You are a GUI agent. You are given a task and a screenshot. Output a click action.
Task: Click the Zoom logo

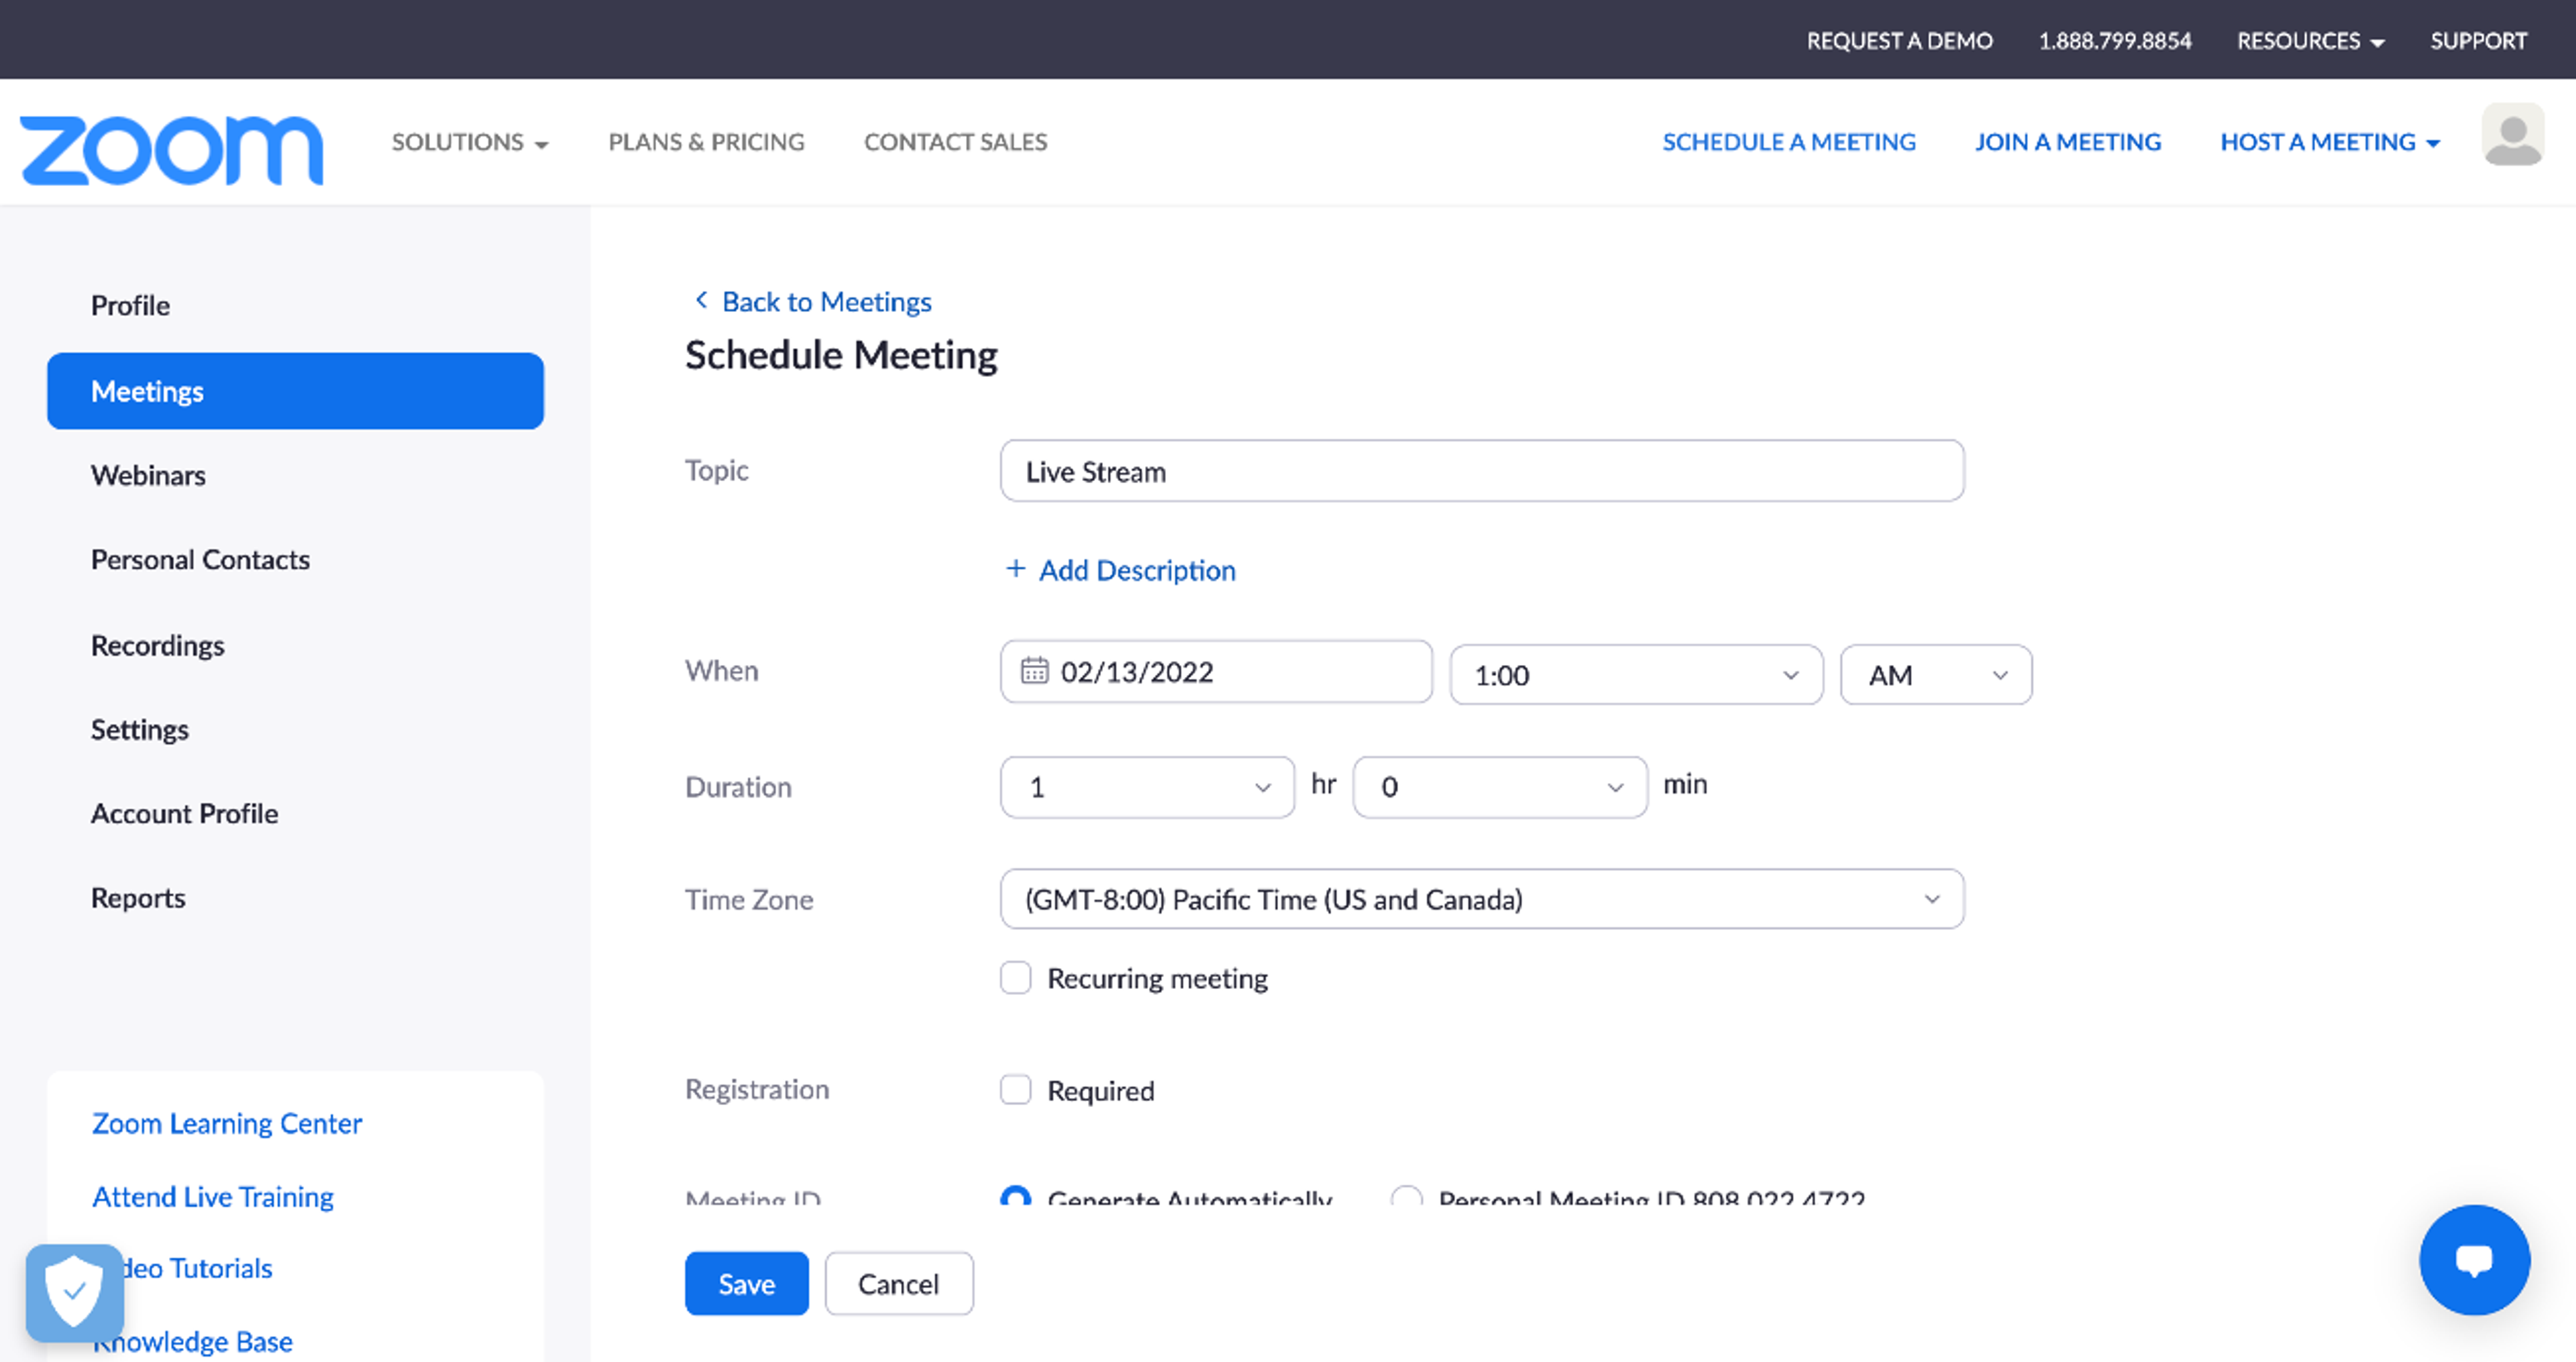tap(171, 150)
